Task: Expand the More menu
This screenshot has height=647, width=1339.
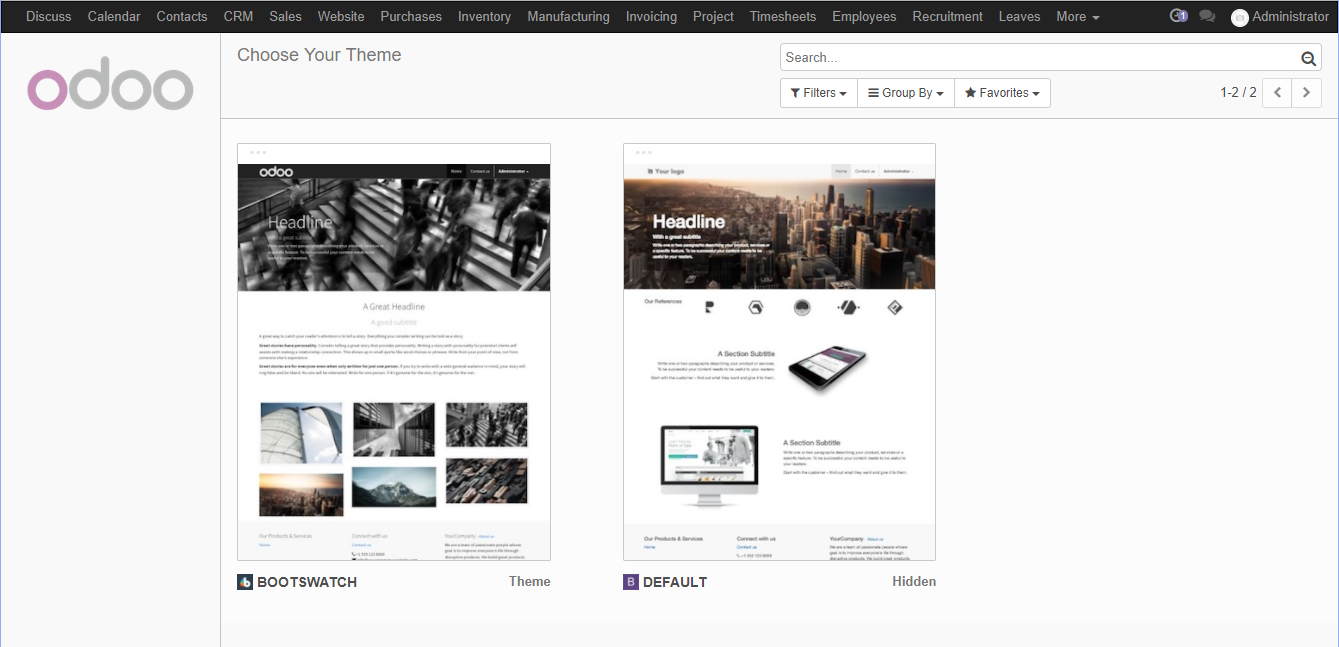Action: 1077,16
